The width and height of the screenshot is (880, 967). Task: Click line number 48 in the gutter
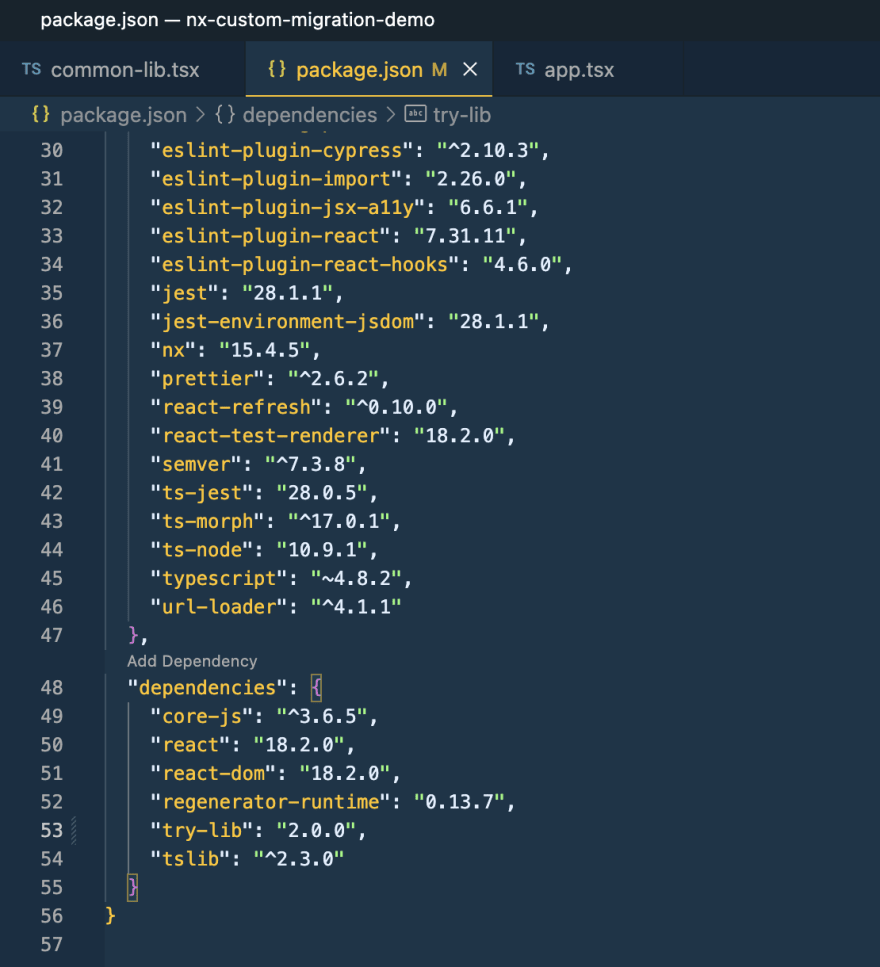tap(51, 688)
